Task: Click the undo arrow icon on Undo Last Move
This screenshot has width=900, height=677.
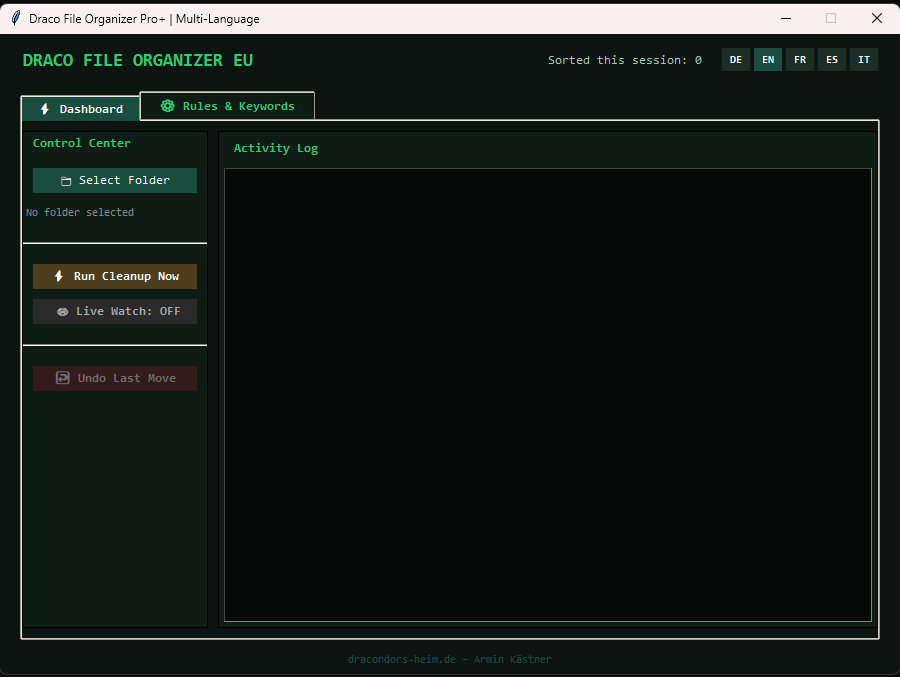Action: click(x=63, y=378)
